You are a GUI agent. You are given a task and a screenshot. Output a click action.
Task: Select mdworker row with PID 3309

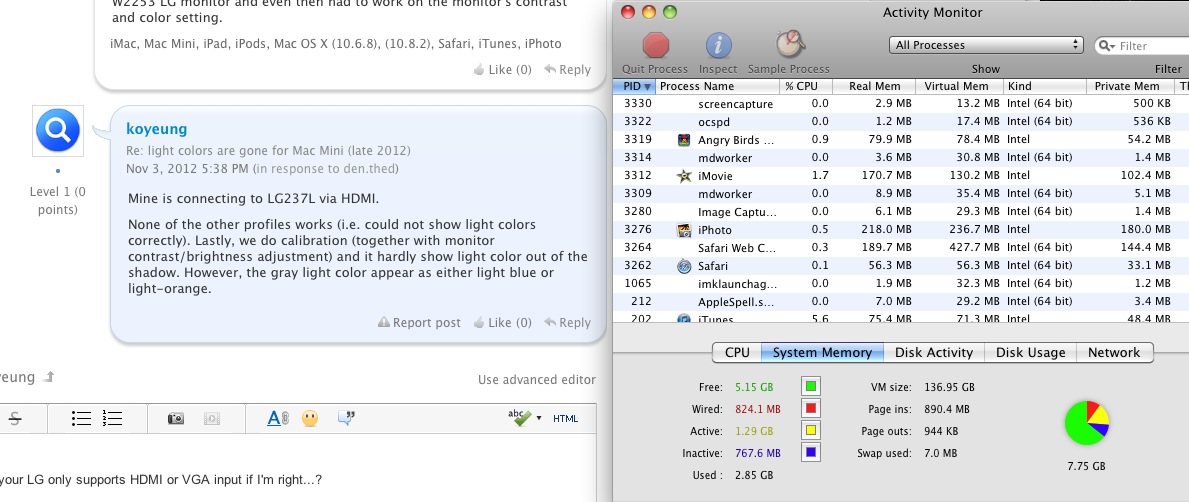coord(901,194)
